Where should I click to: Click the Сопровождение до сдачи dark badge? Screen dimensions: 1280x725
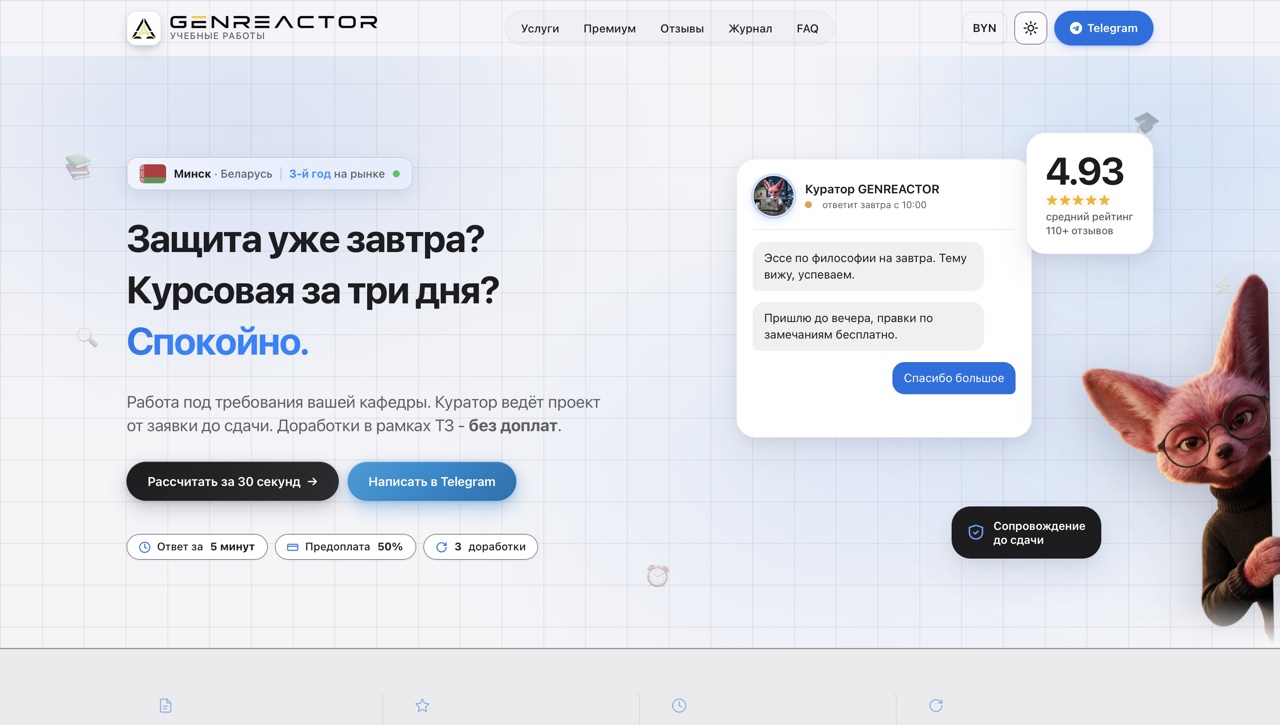pos(1026,532)
